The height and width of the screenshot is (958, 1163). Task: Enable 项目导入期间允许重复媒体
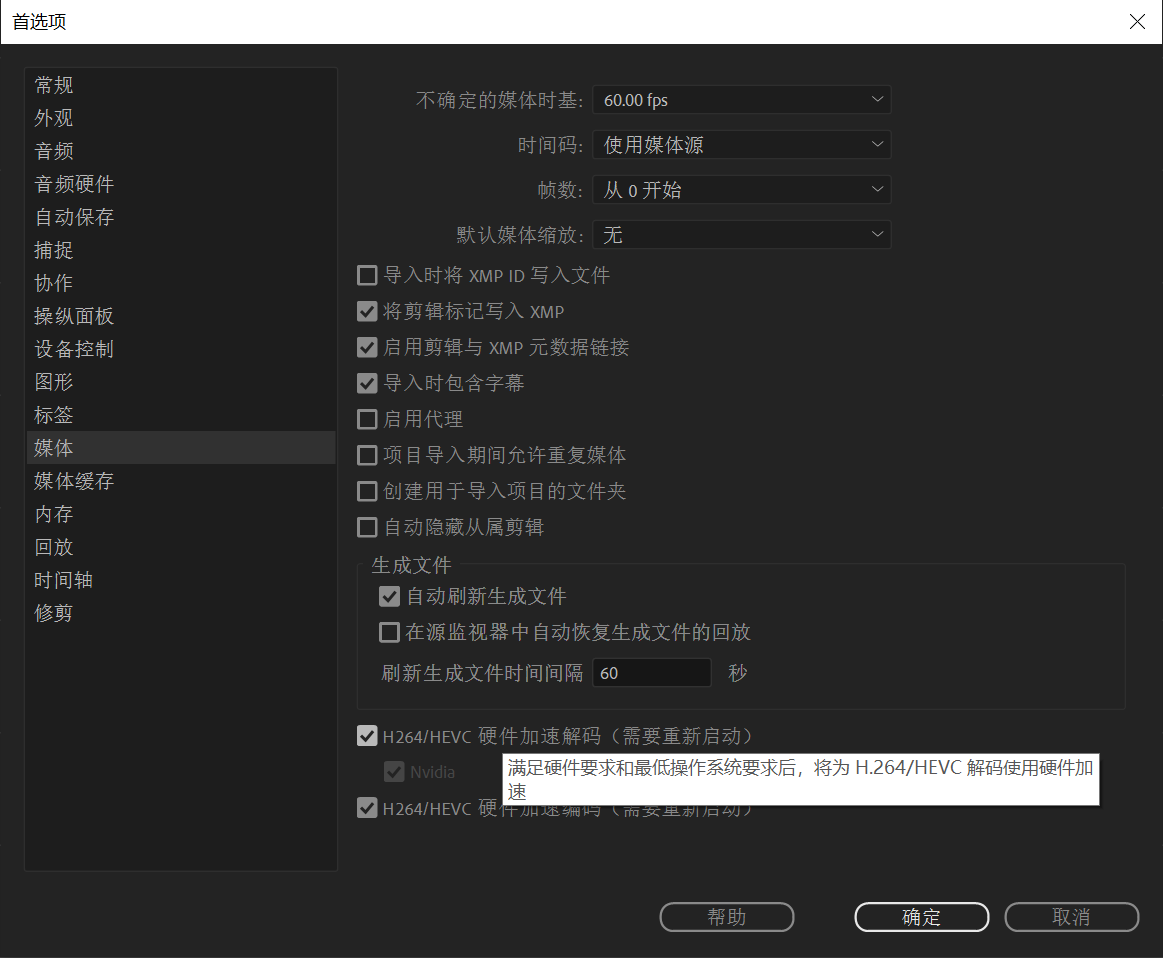[367, 455]
